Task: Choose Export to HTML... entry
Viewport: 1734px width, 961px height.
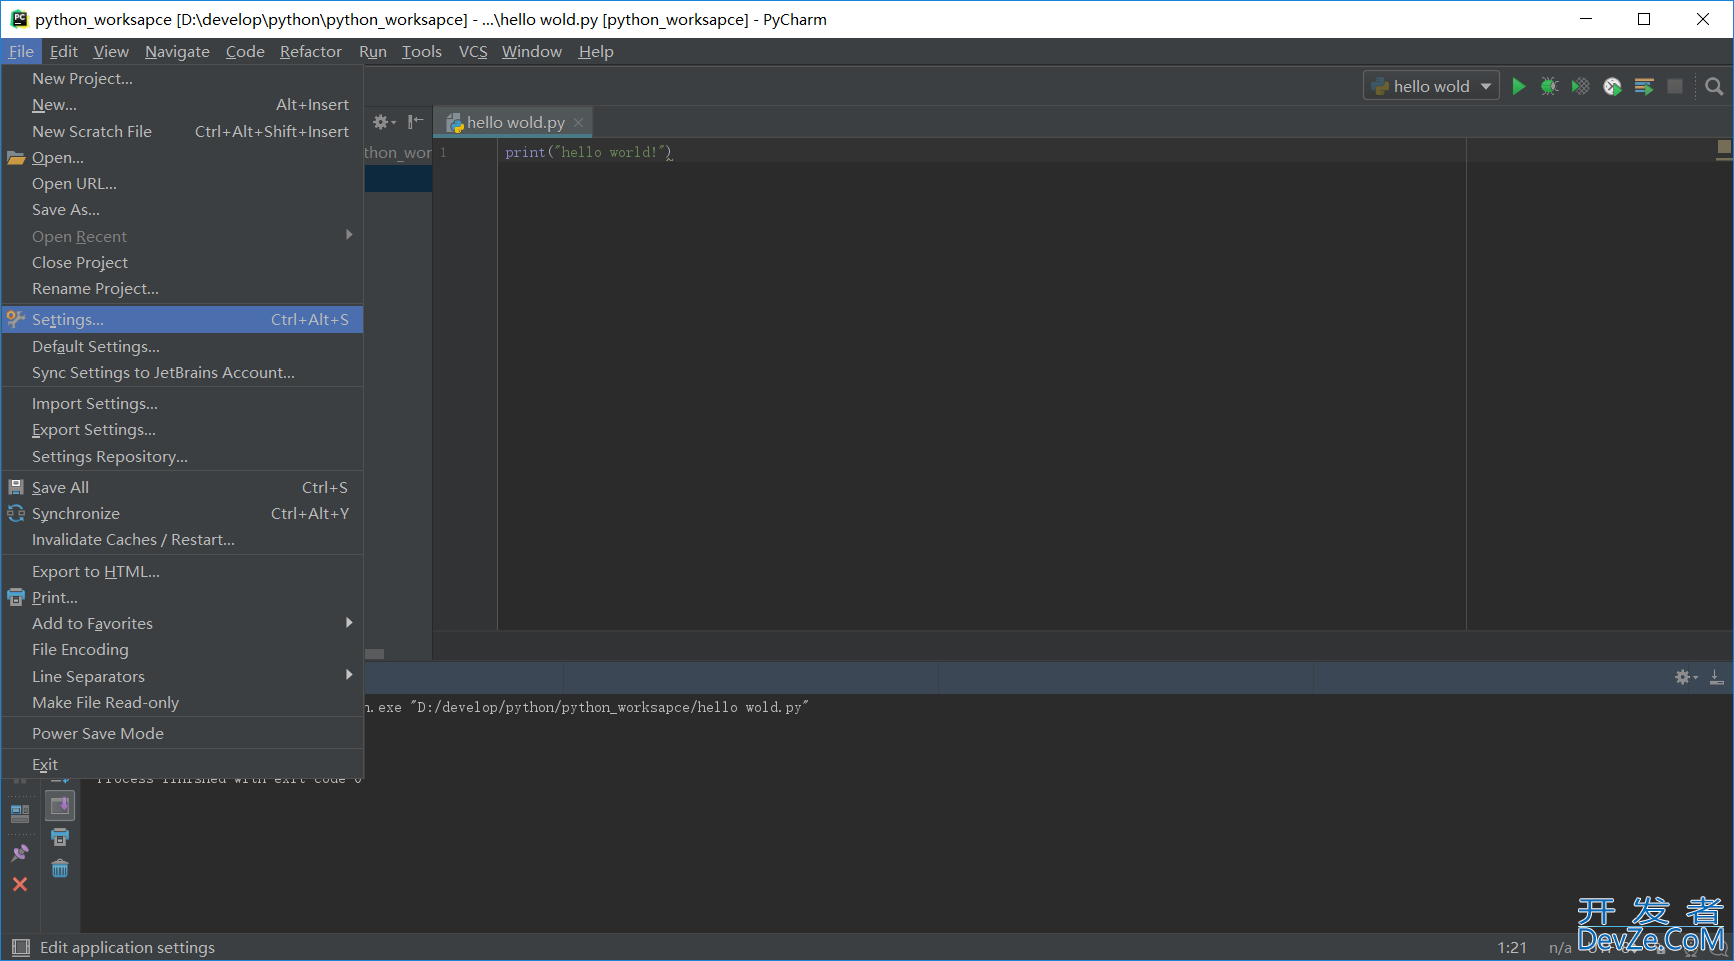Action: (x=182, y=572)
